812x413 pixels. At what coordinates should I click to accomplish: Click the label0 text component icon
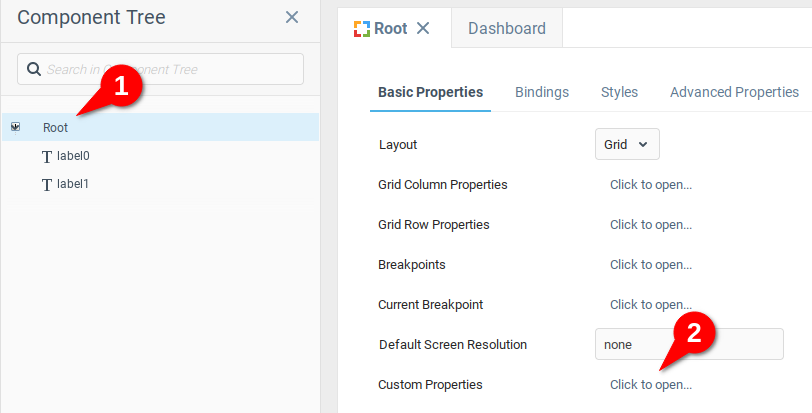[x=46, y=156]
